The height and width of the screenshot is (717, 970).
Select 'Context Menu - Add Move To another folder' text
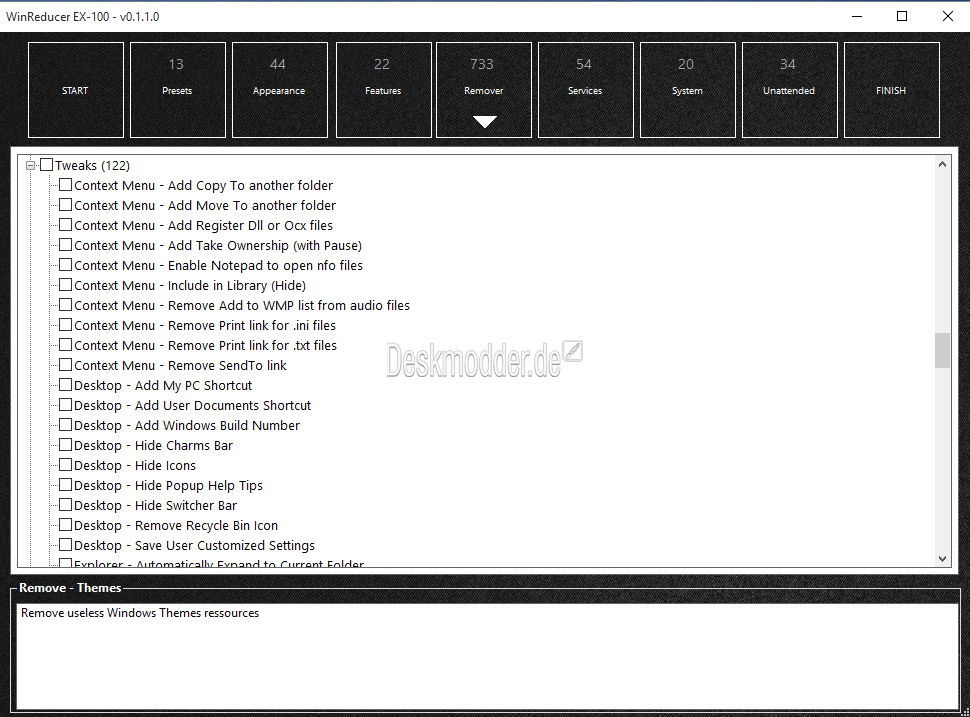pyautogui.click(x=205, y=205)
